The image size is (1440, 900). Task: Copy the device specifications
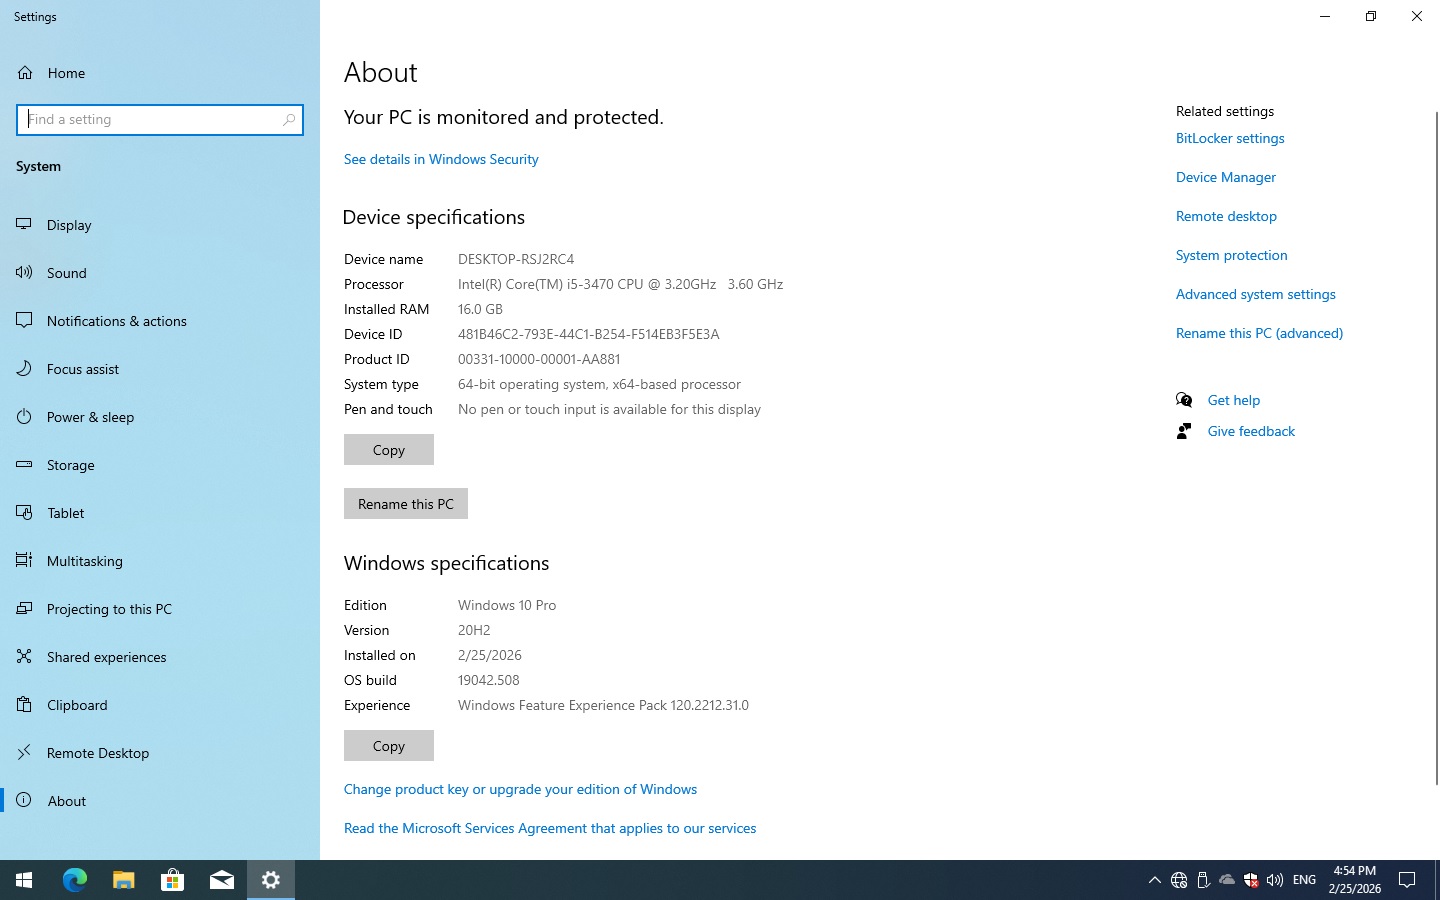coord(389,450)
